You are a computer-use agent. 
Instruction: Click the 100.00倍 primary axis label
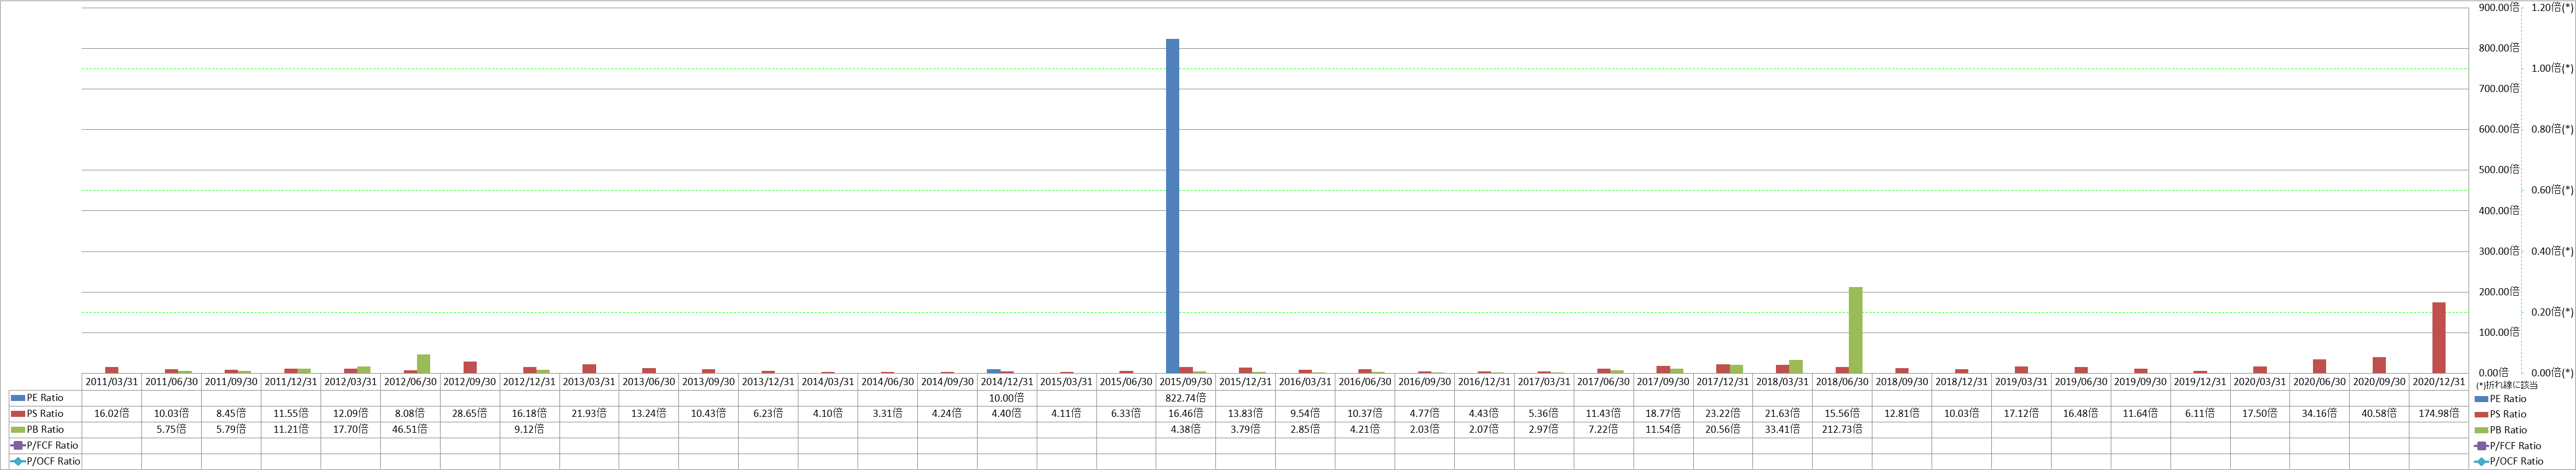[2499, 332]
